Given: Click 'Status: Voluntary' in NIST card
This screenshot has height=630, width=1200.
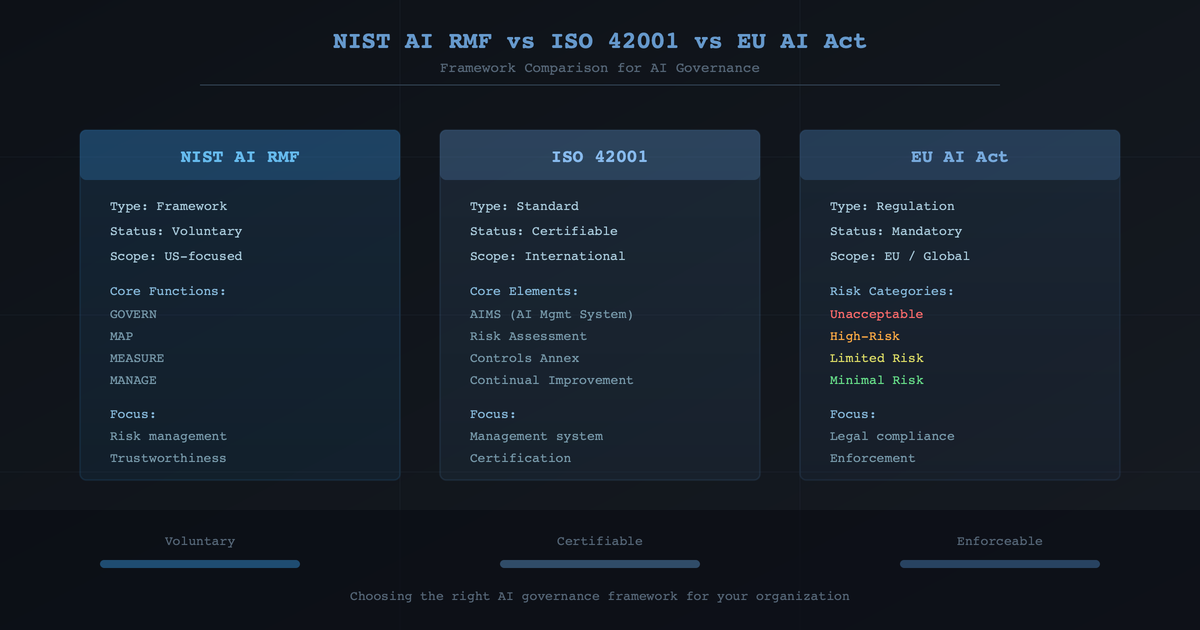Looking at the screenshot, I should point(176,231).
